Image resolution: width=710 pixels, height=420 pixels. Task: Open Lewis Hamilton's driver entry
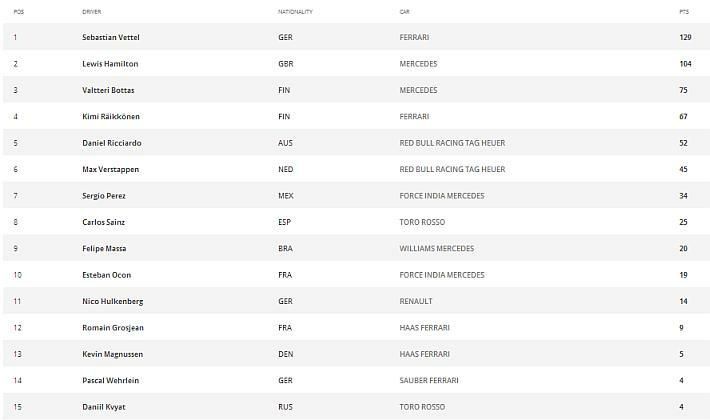click(x=110, y=64)
